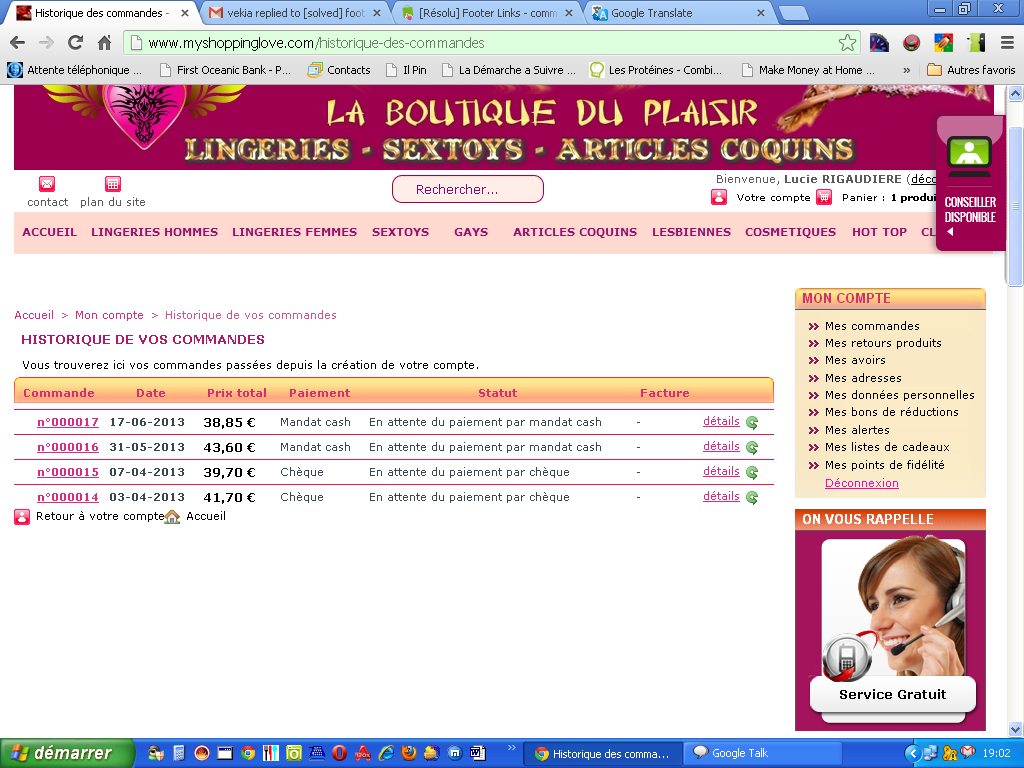The height and width of the screenshot is (768, 1024).
Task: Switch to the [Résolu] Footer Links tab
Action: pos(488,13)
